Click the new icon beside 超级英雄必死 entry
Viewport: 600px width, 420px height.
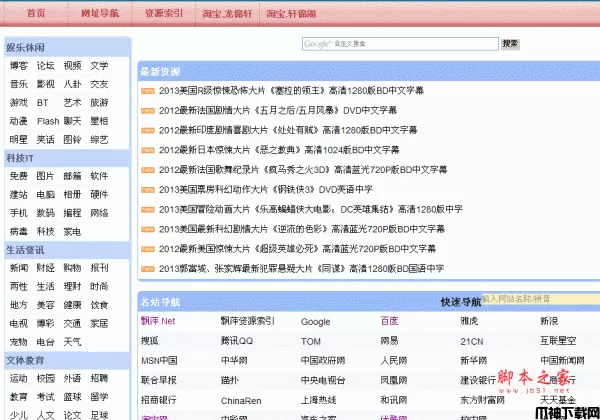[148, 249]
